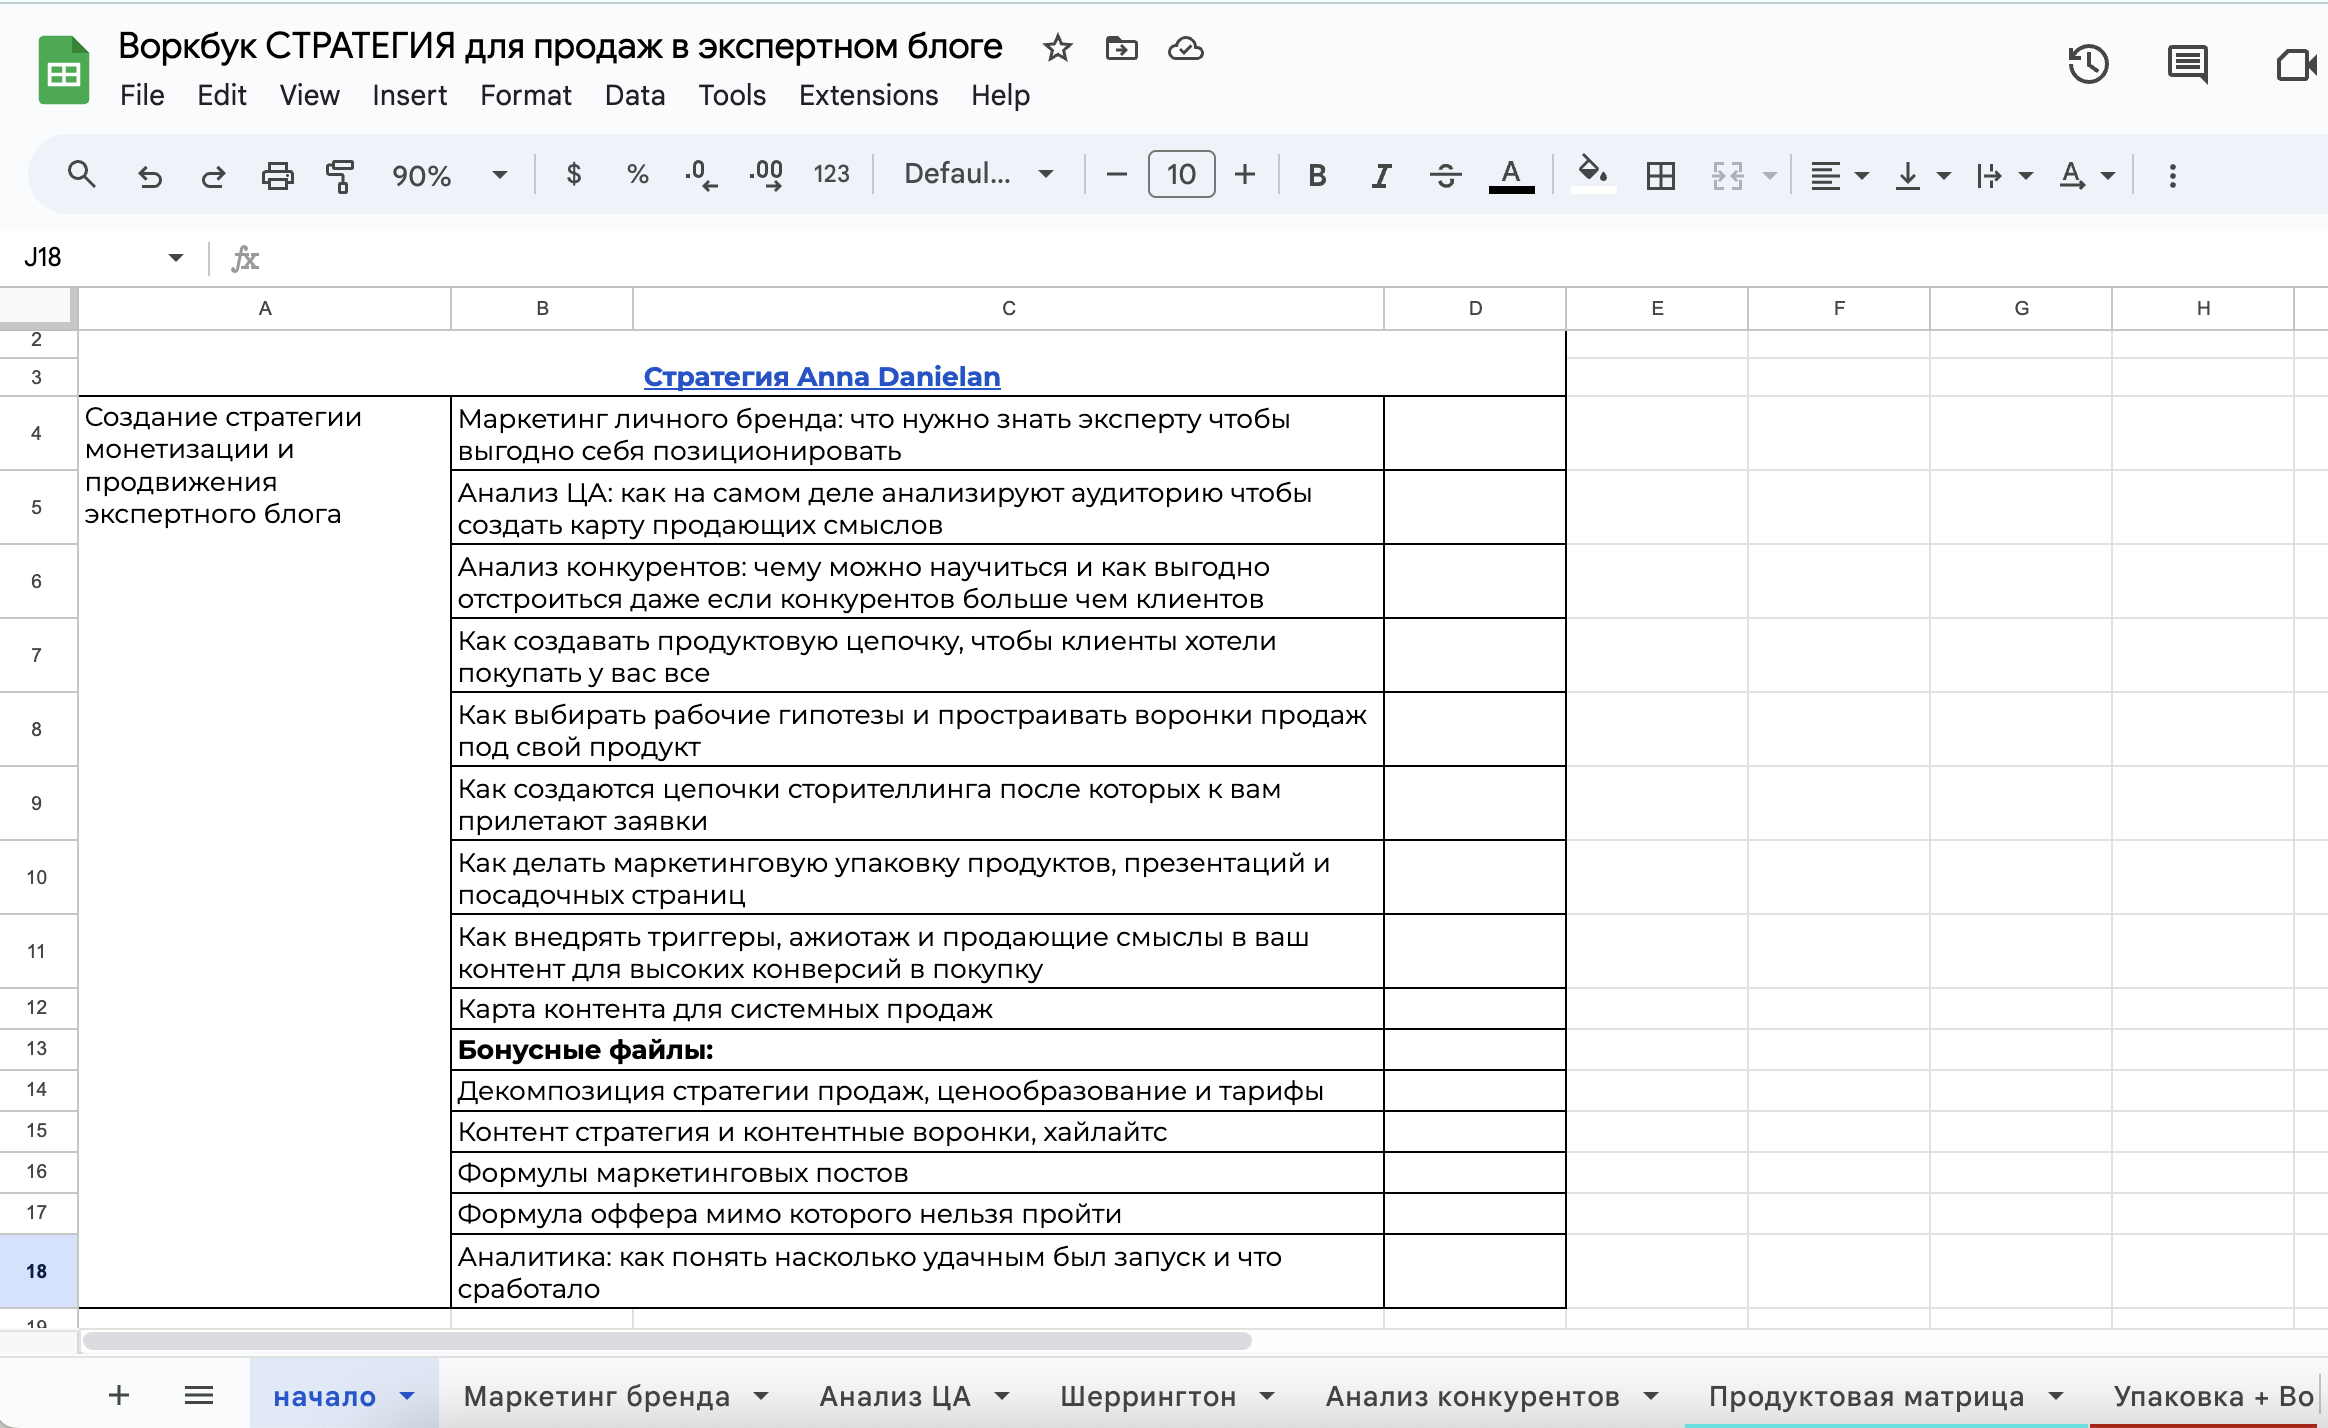2328x1428 pixels.
Task: Open fill color picker
Action: 1592,174
